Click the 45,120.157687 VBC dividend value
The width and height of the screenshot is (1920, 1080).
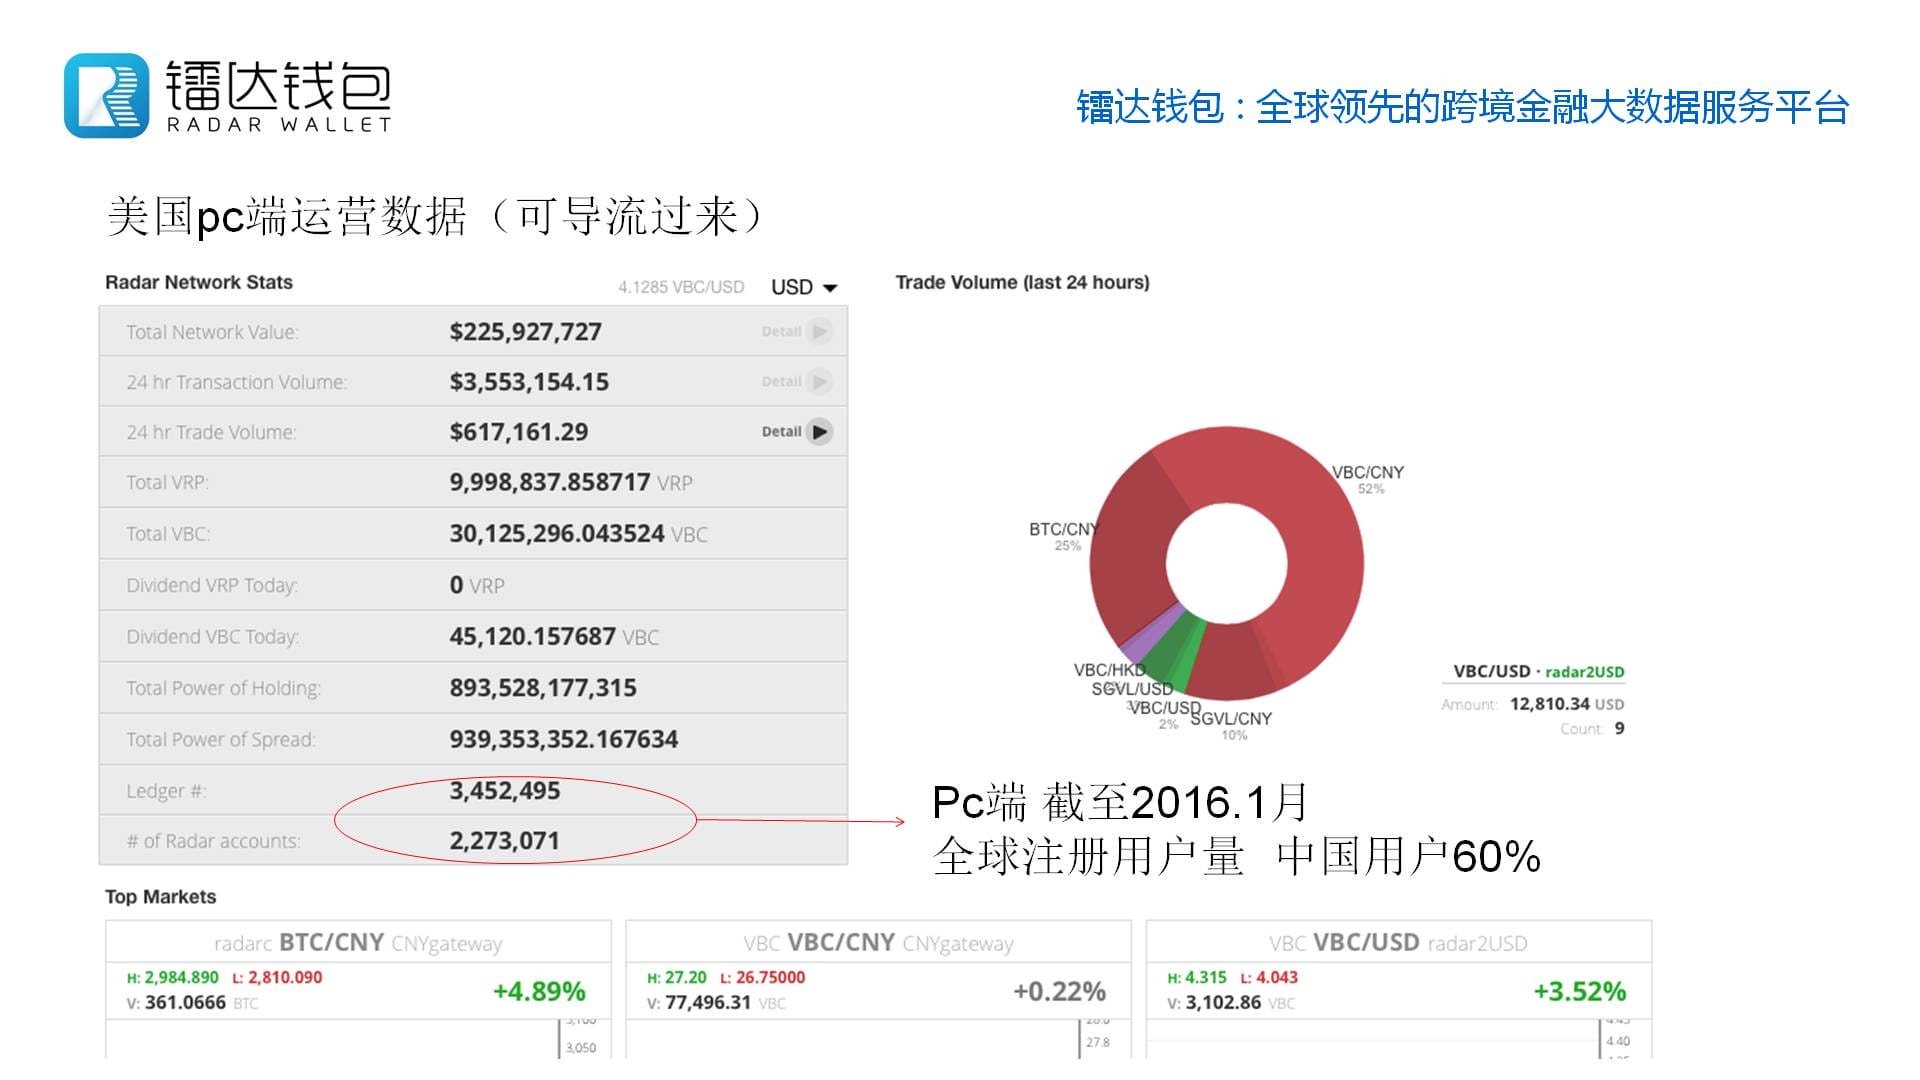[554, 637]
